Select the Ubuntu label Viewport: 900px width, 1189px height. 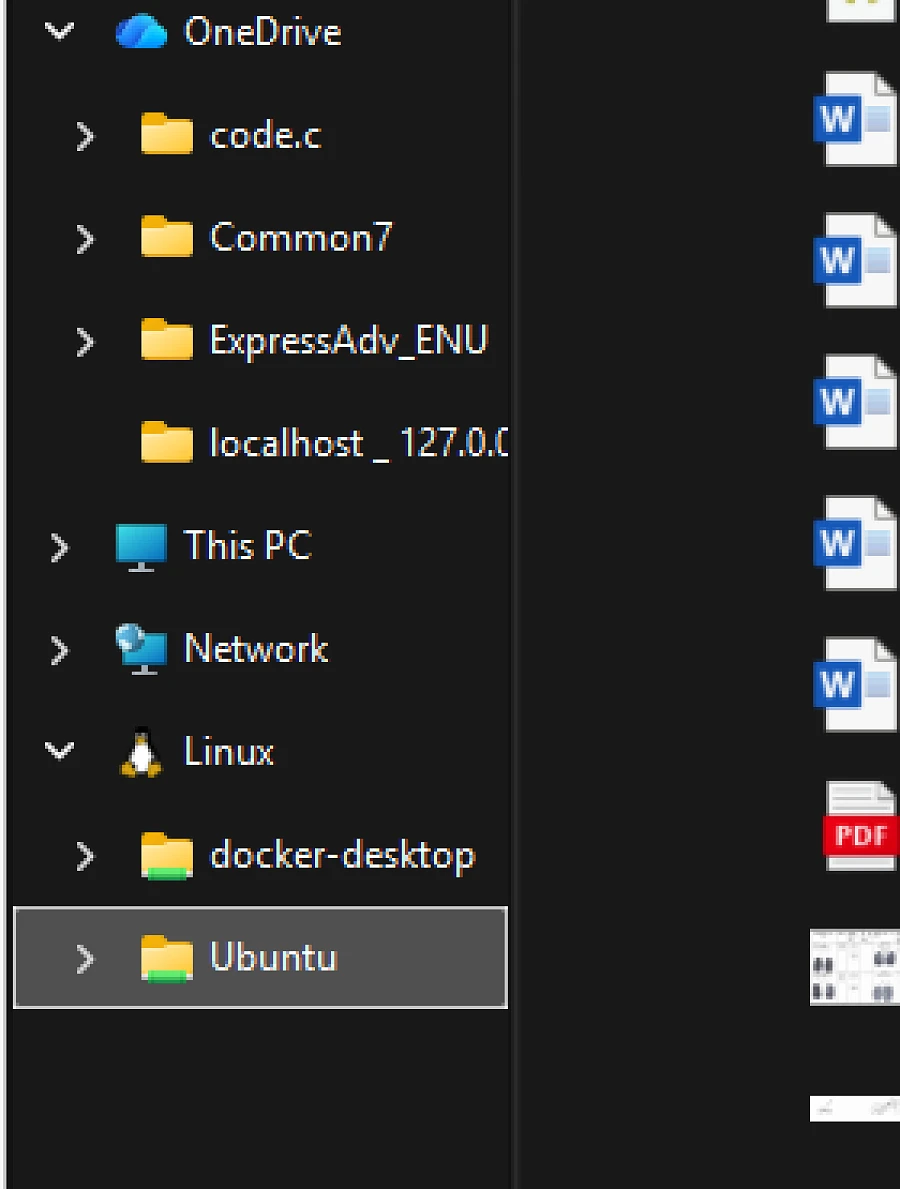[x=273, y=957]
